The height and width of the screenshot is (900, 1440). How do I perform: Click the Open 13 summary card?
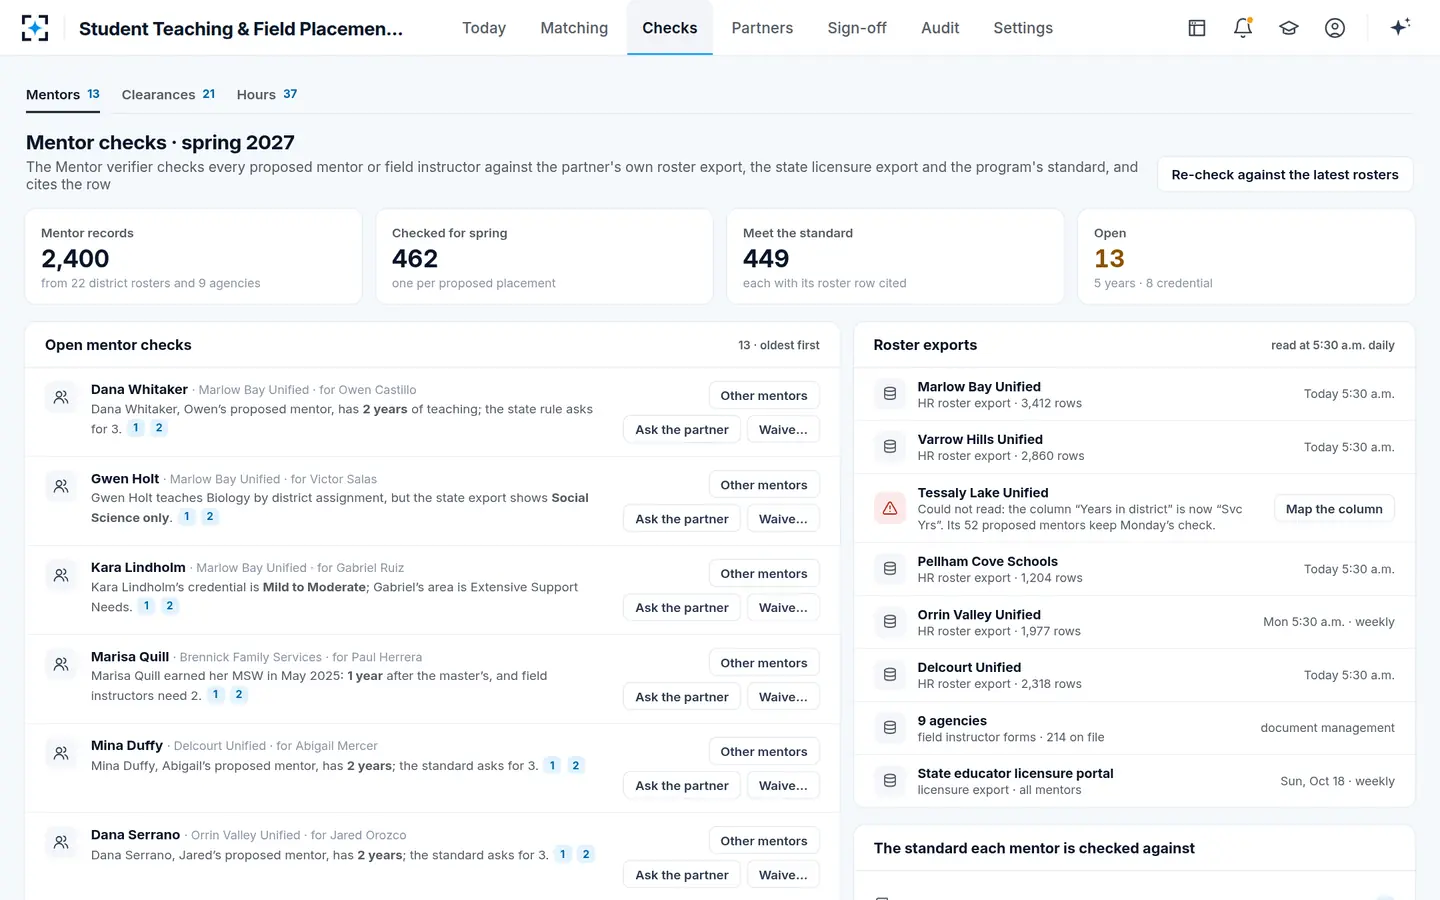point(1246,257)
